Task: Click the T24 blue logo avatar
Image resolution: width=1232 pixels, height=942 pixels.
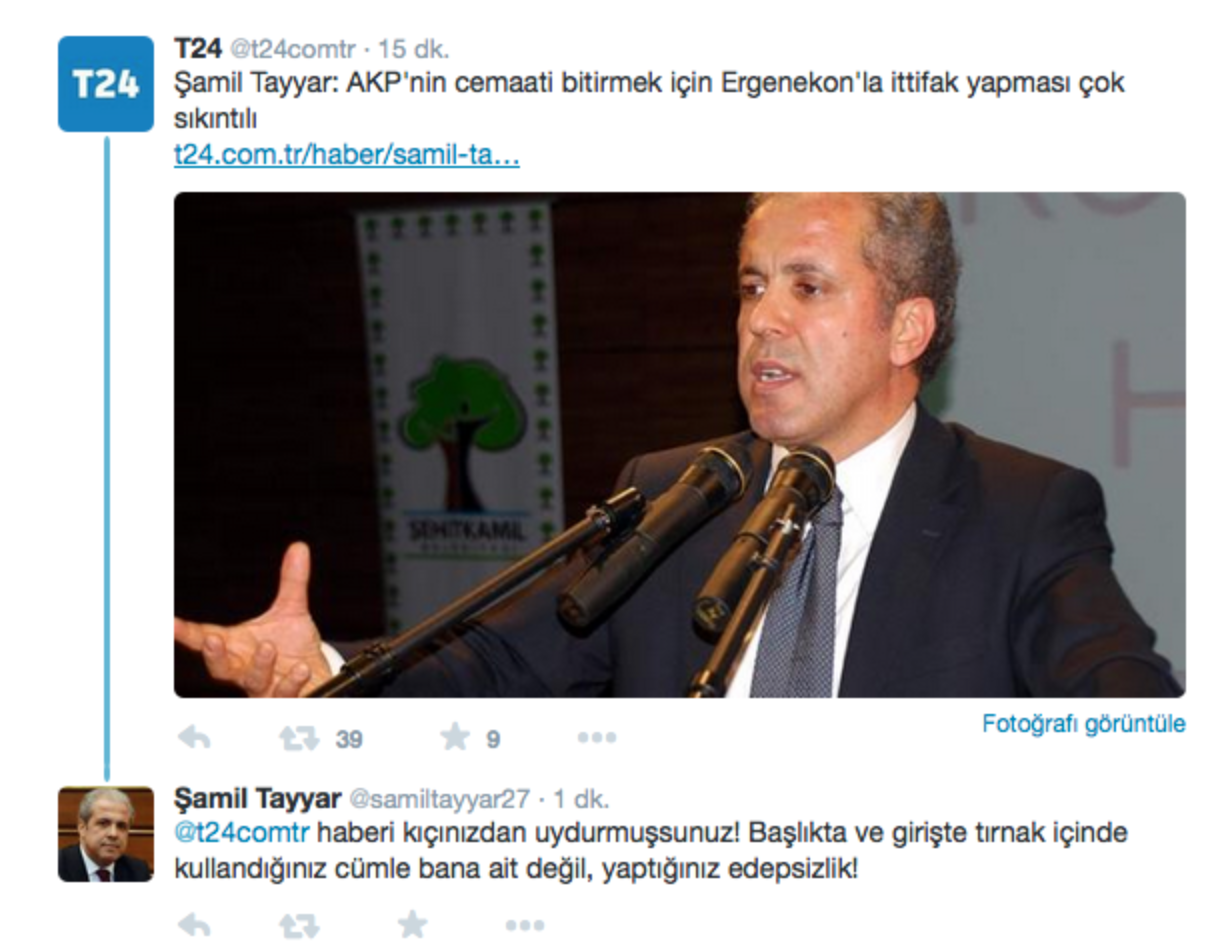Action: click(106, 84)
